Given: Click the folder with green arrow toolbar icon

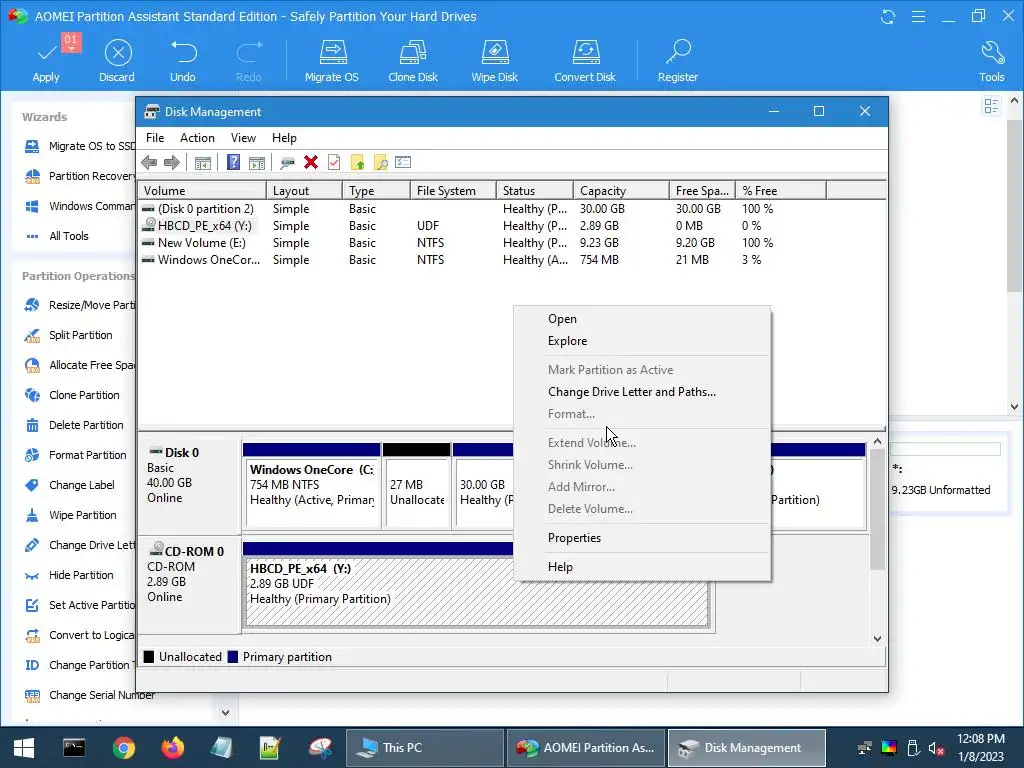Looking at the screenshot, I should [357, 163].
